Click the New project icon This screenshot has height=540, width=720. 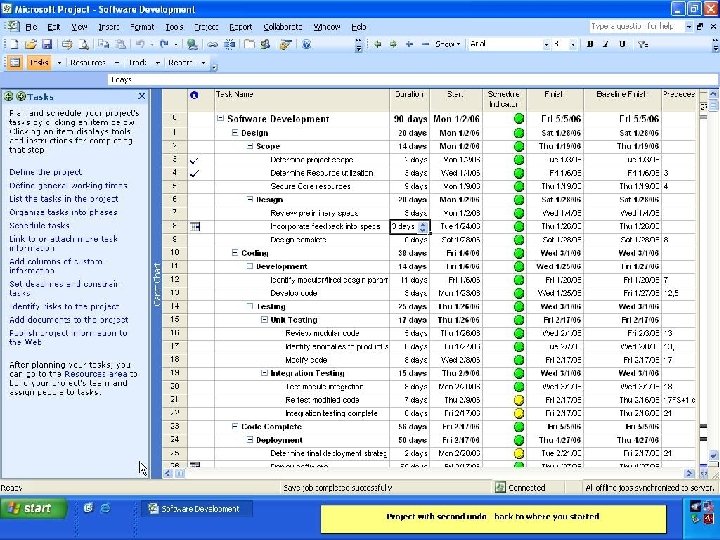(14, 45)
